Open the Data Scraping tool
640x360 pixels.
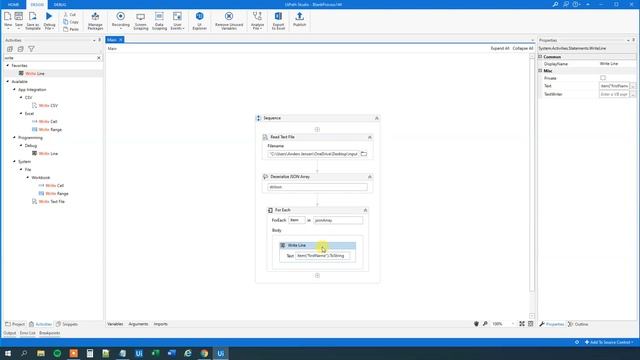click(159, 21)
